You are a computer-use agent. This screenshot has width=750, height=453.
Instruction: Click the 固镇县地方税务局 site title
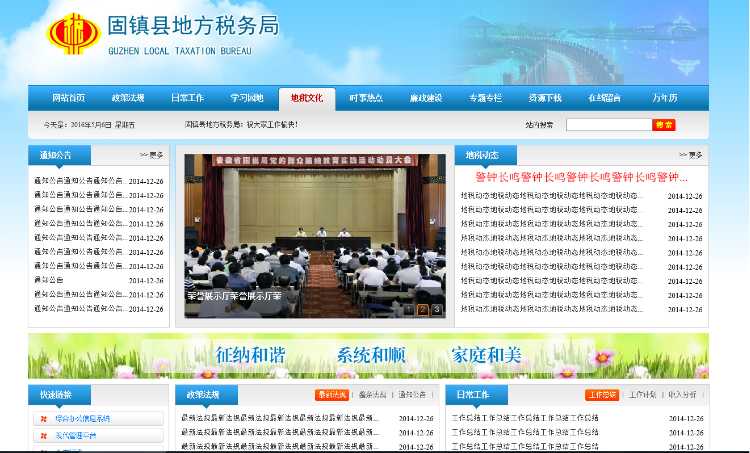click(x=193, y=26)
